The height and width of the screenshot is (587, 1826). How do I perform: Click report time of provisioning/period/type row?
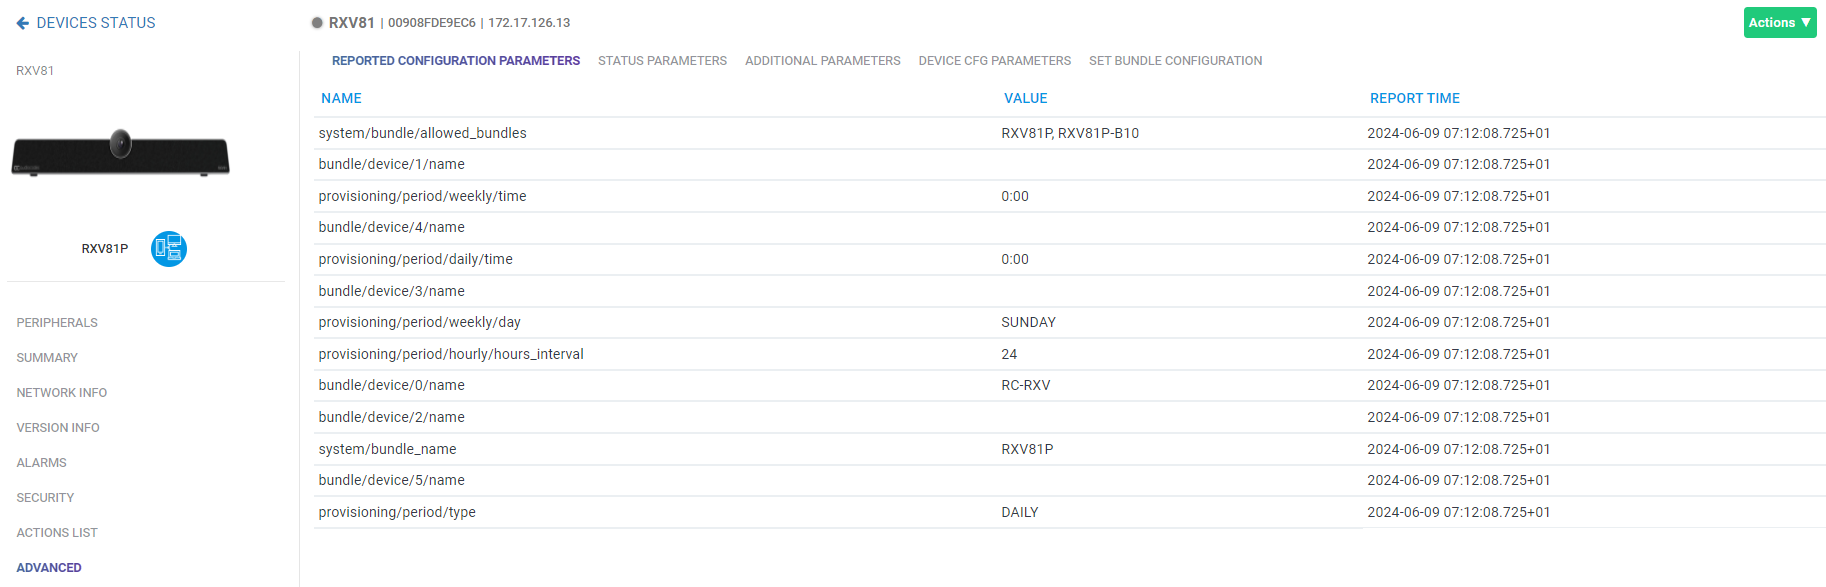click(1459, 512)
